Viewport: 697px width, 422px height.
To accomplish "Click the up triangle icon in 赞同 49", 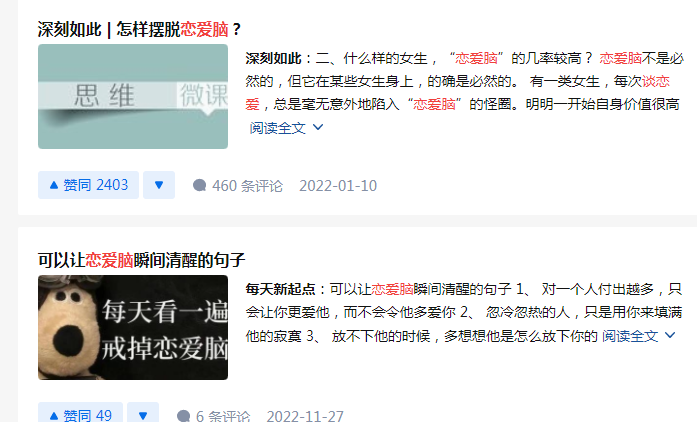I will click(x=54, y=416).
